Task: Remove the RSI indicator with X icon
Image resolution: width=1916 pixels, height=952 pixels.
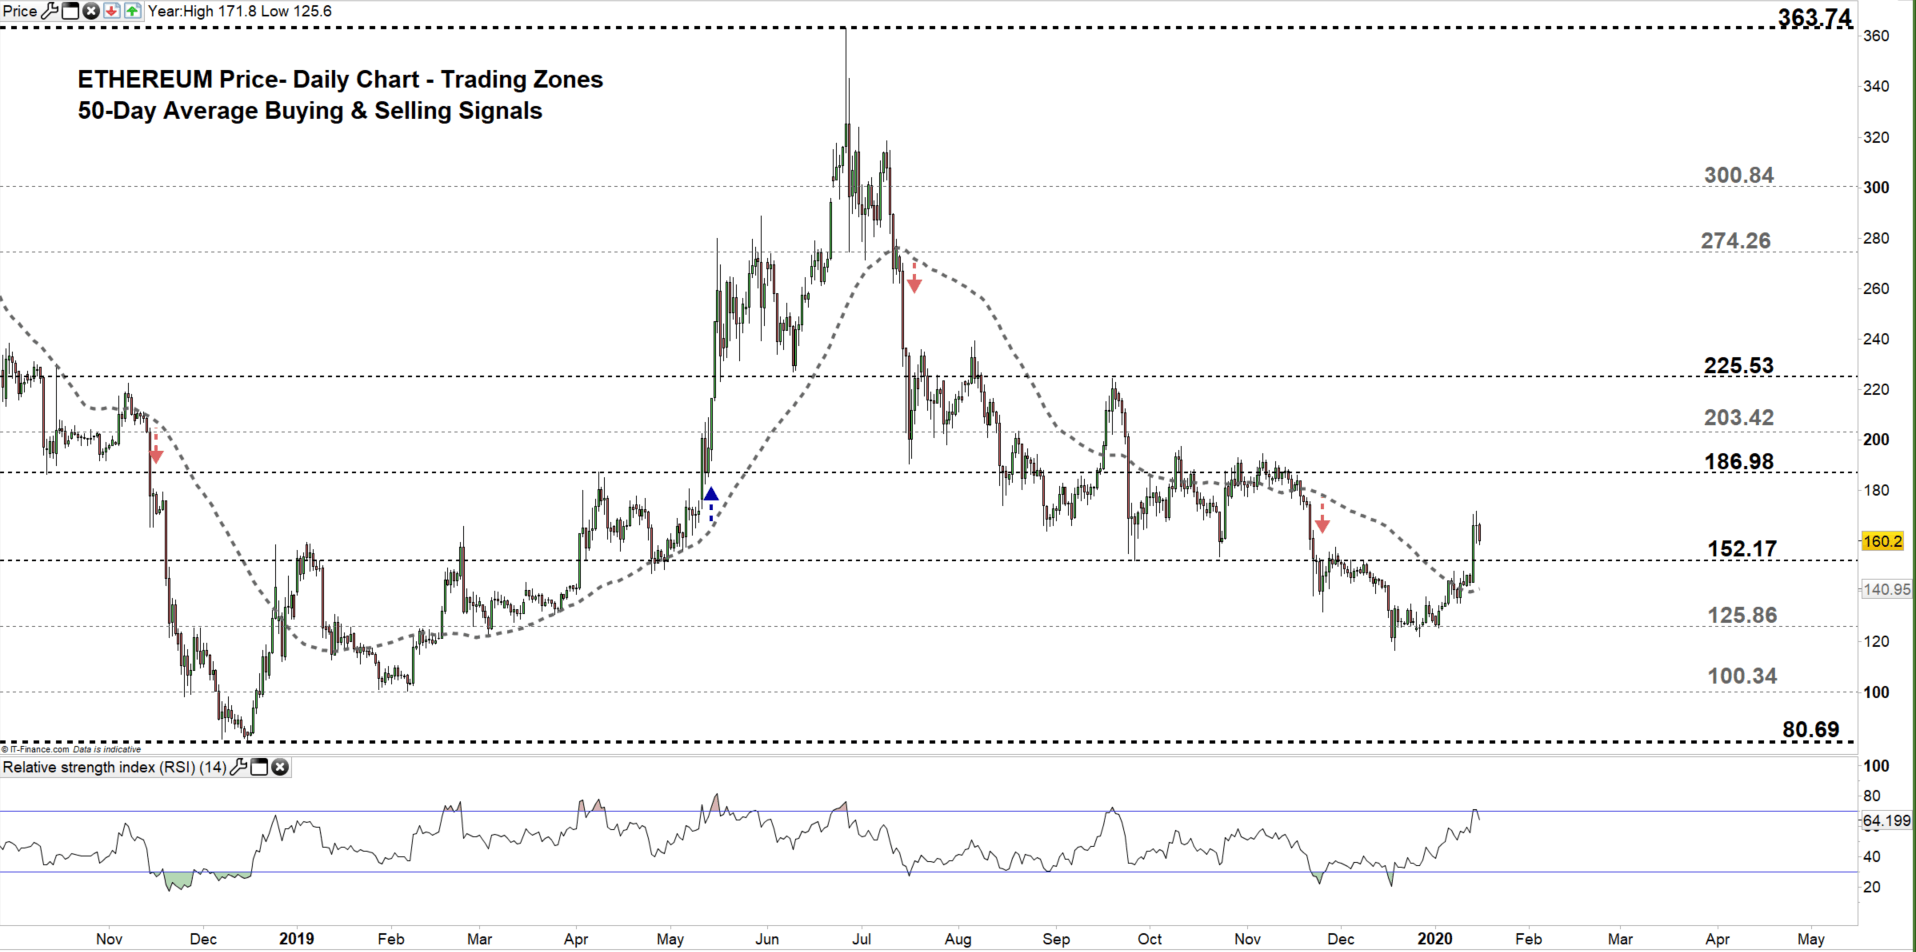Action: click(x=280, y=767)
